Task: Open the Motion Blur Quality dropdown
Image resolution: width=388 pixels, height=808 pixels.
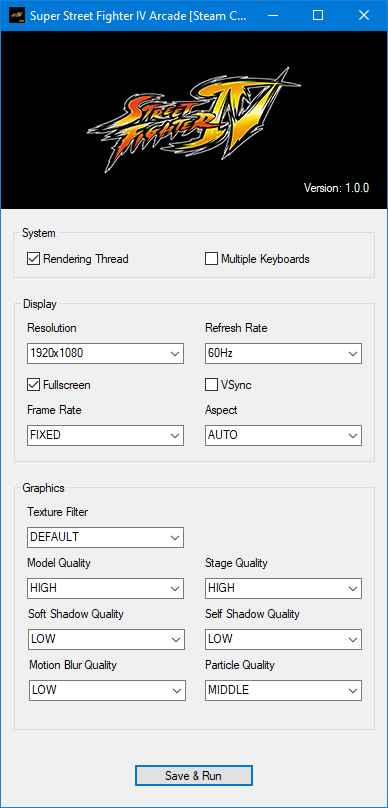Action: pyautogui.click(x=107, y=690)
